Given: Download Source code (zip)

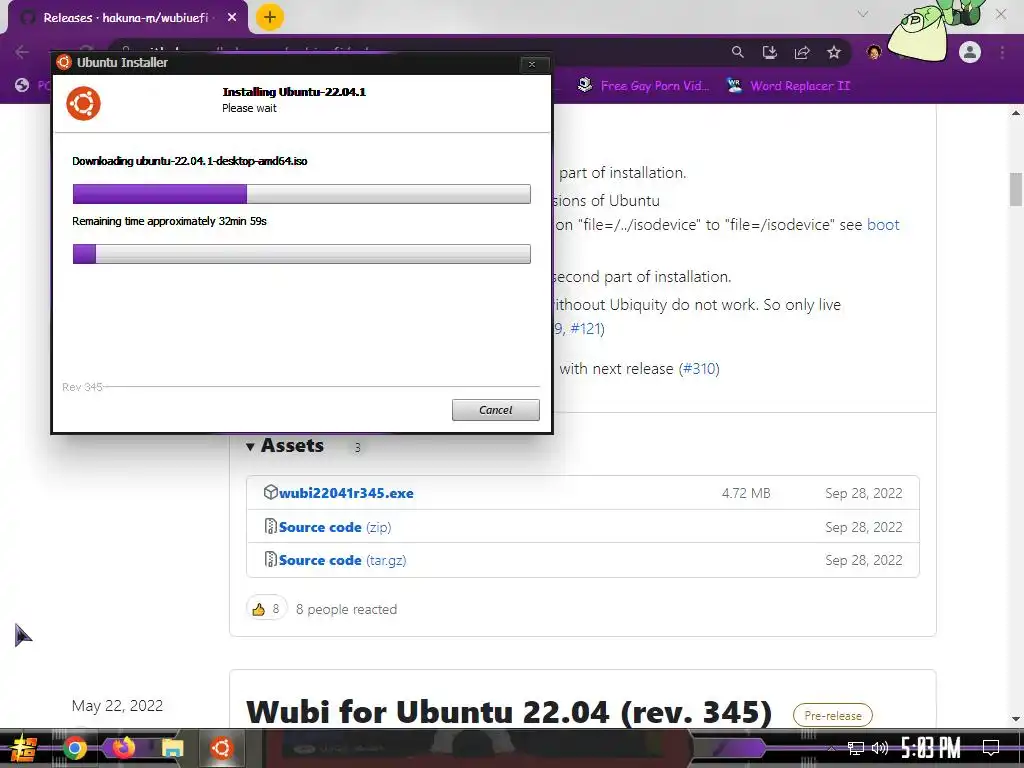Looking at the screenshot, I should click(x=335, y=527).
